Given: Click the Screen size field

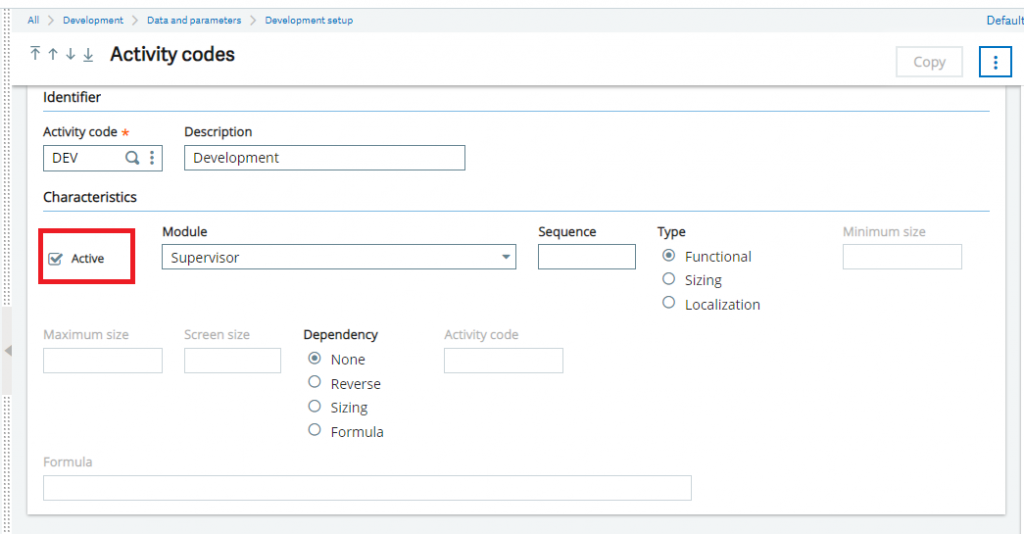Looking at the screenshot, I should click(x=232, y=360).
